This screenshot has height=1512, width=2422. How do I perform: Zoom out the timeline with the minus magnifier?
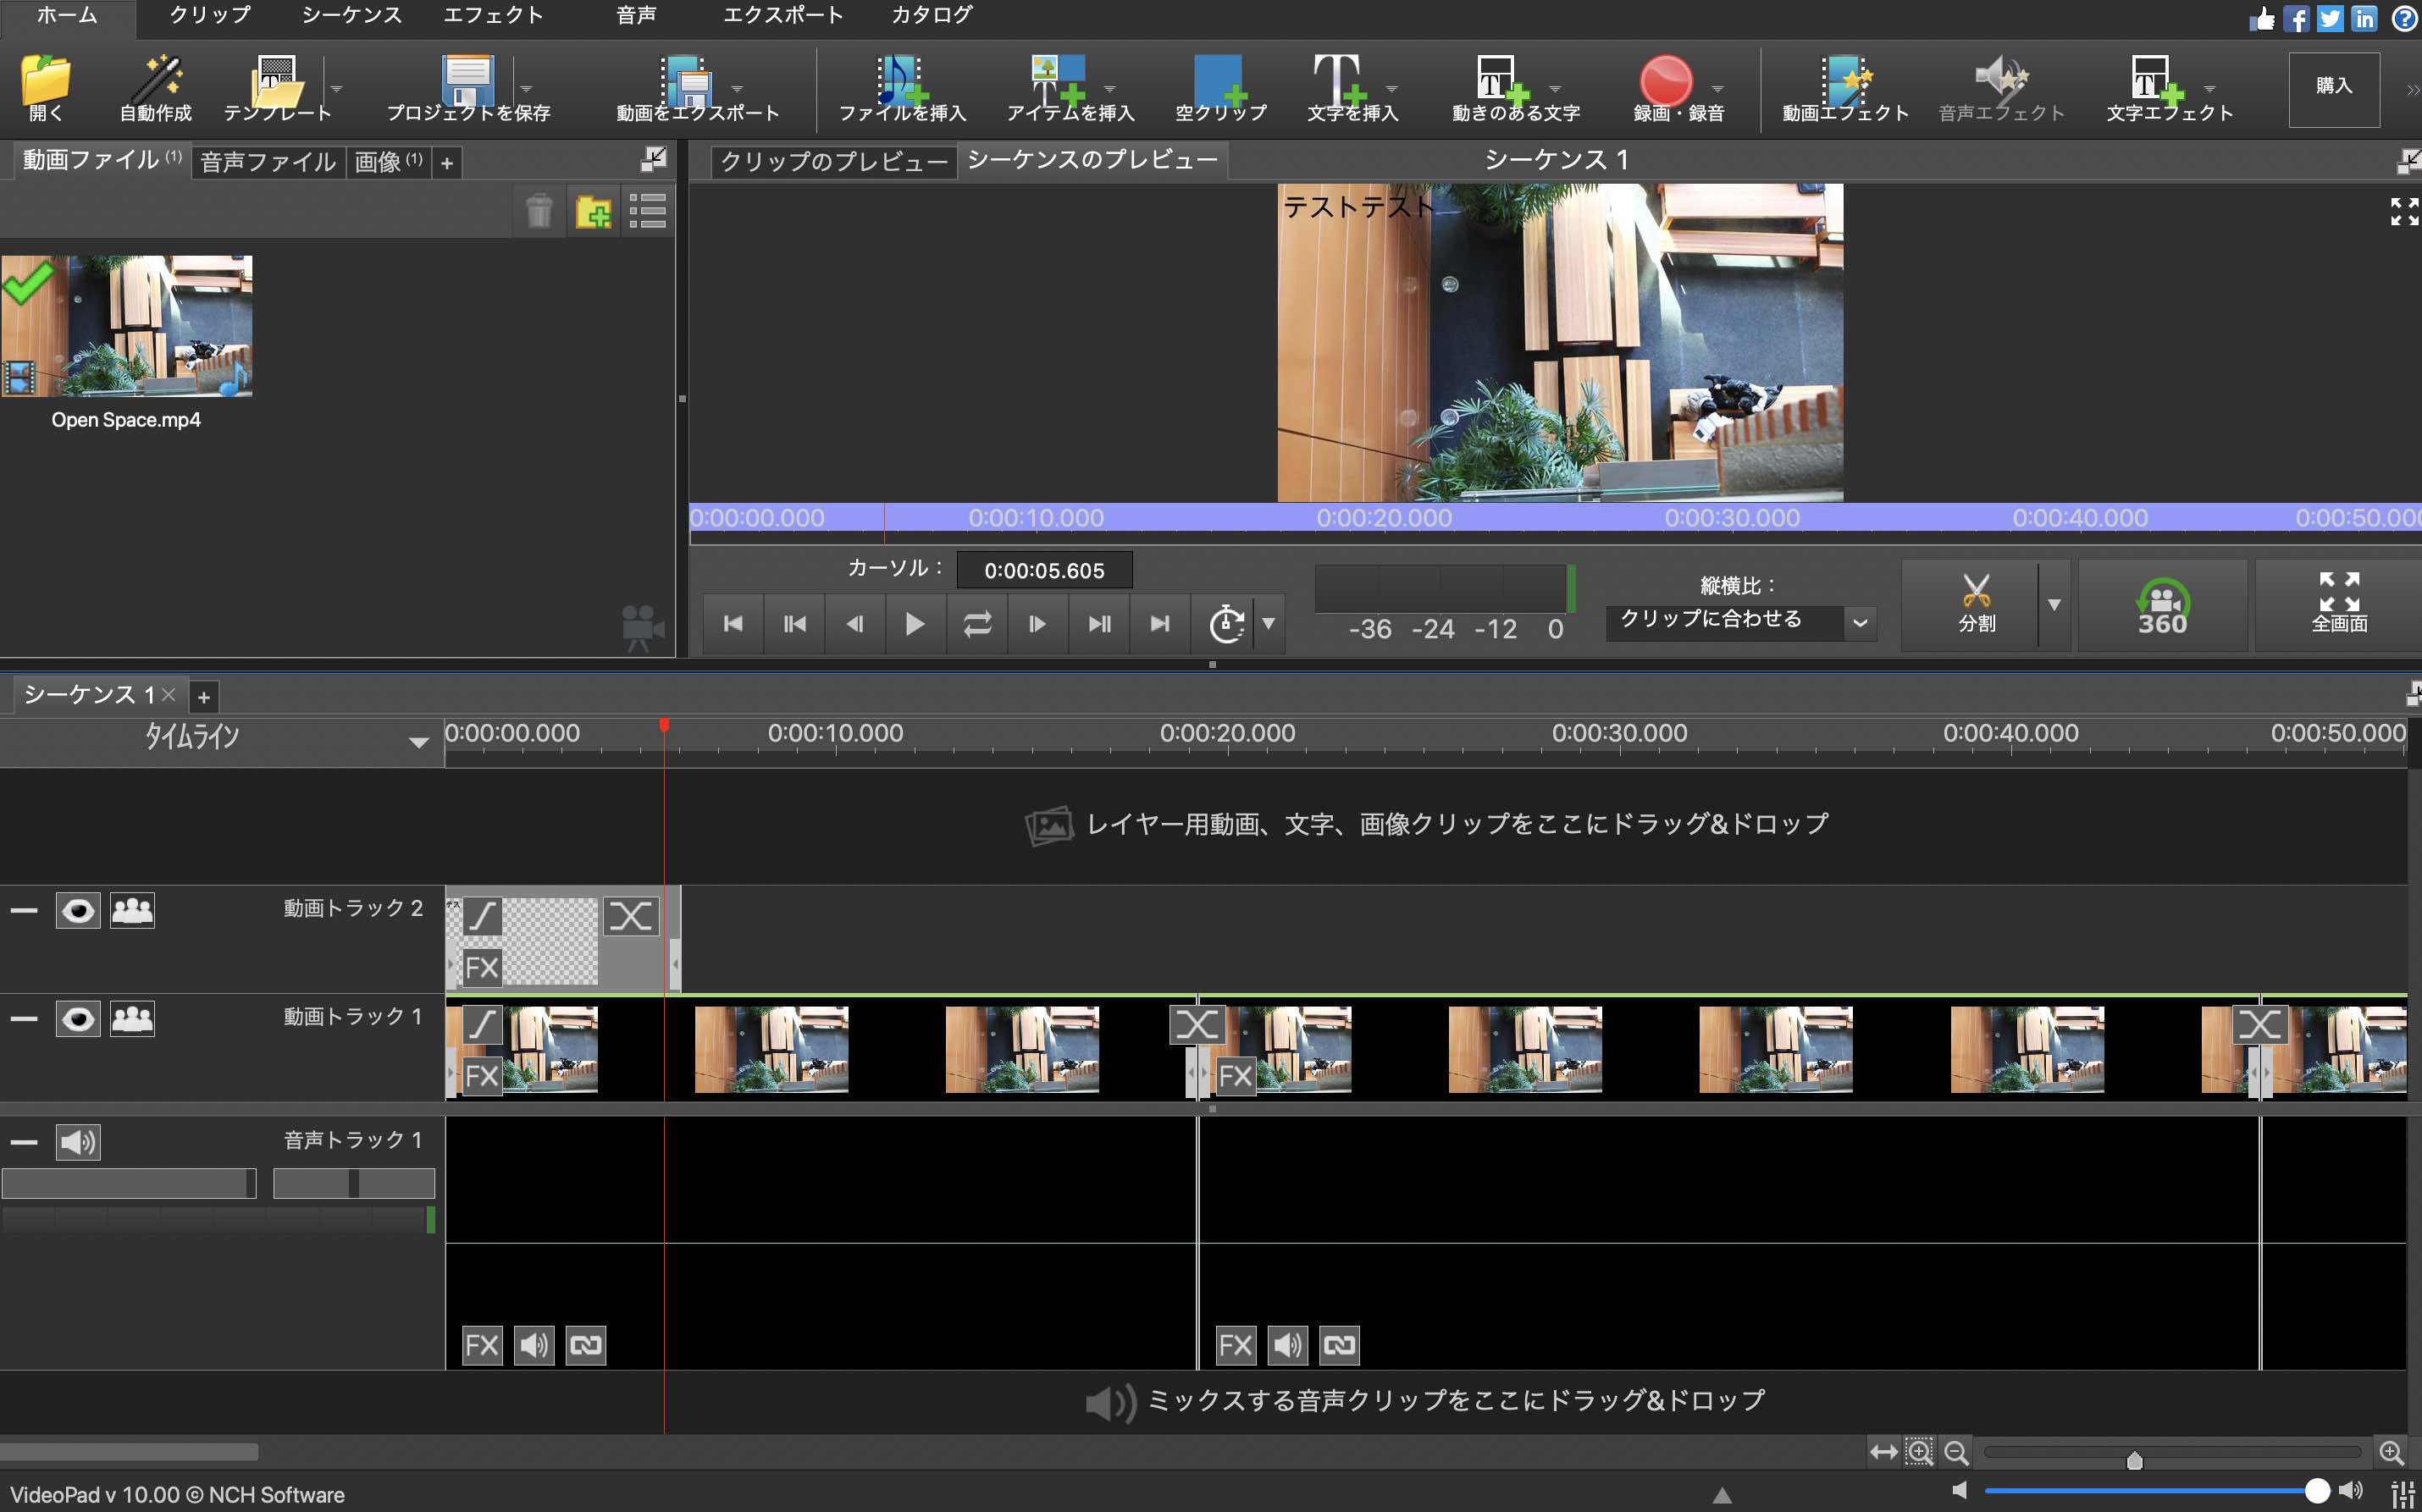(1956, 1451)
